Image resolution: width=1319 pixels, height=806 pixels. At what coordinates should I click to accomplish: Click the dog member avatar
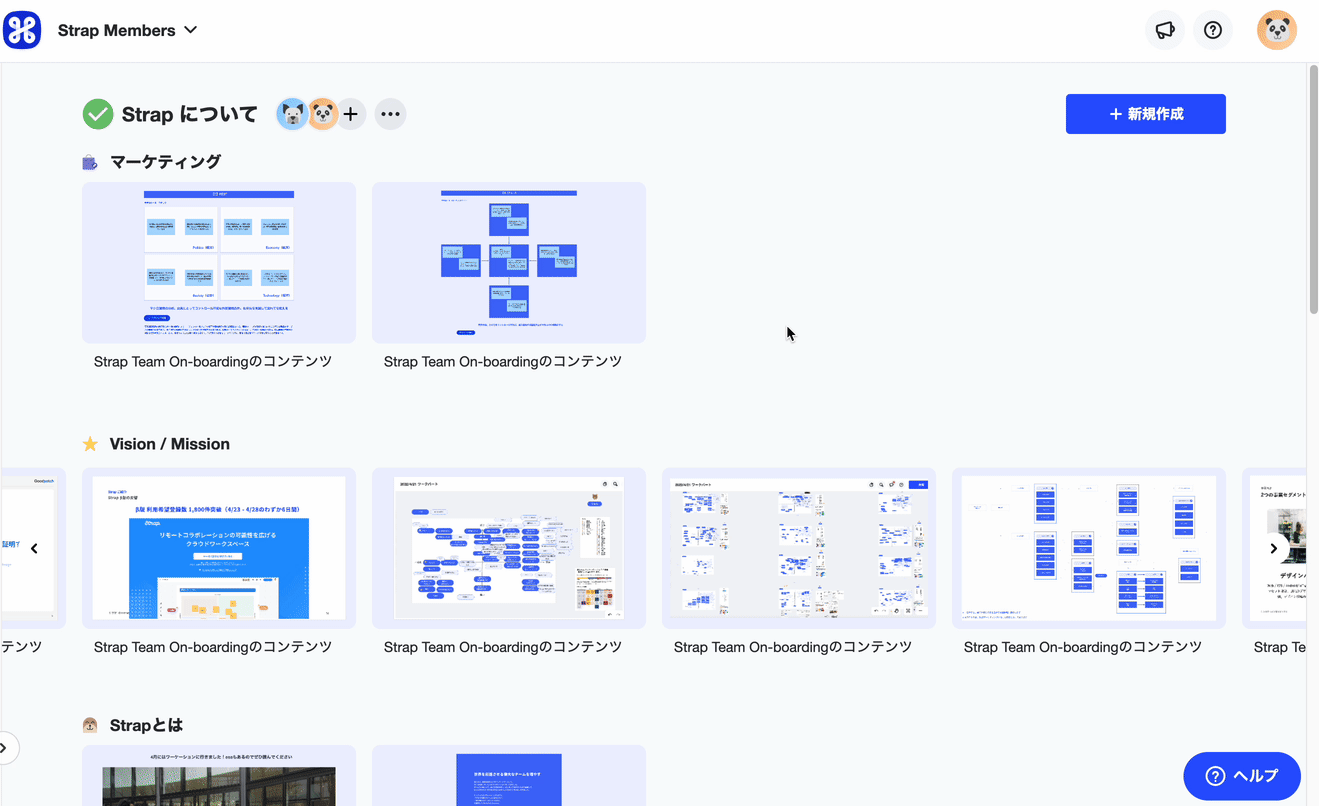click(292, 114)
